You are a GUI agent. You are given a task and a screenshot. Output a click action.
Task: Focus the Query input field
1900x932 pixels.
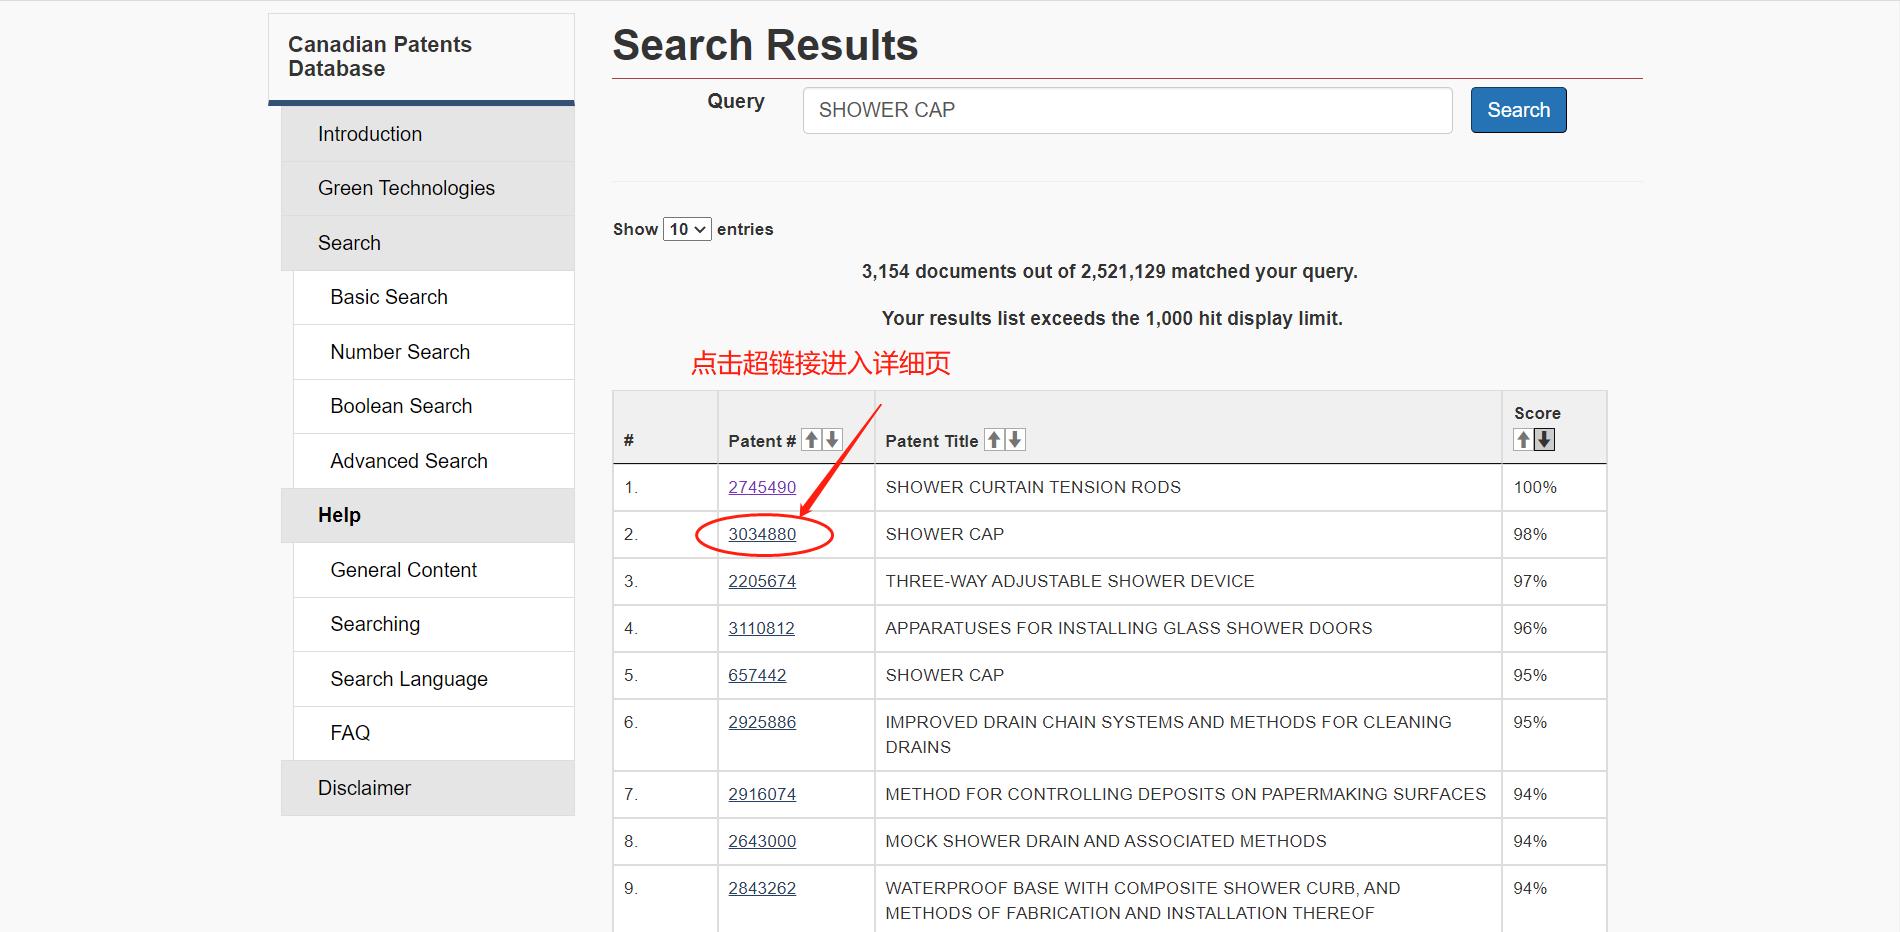(1127, 110)
